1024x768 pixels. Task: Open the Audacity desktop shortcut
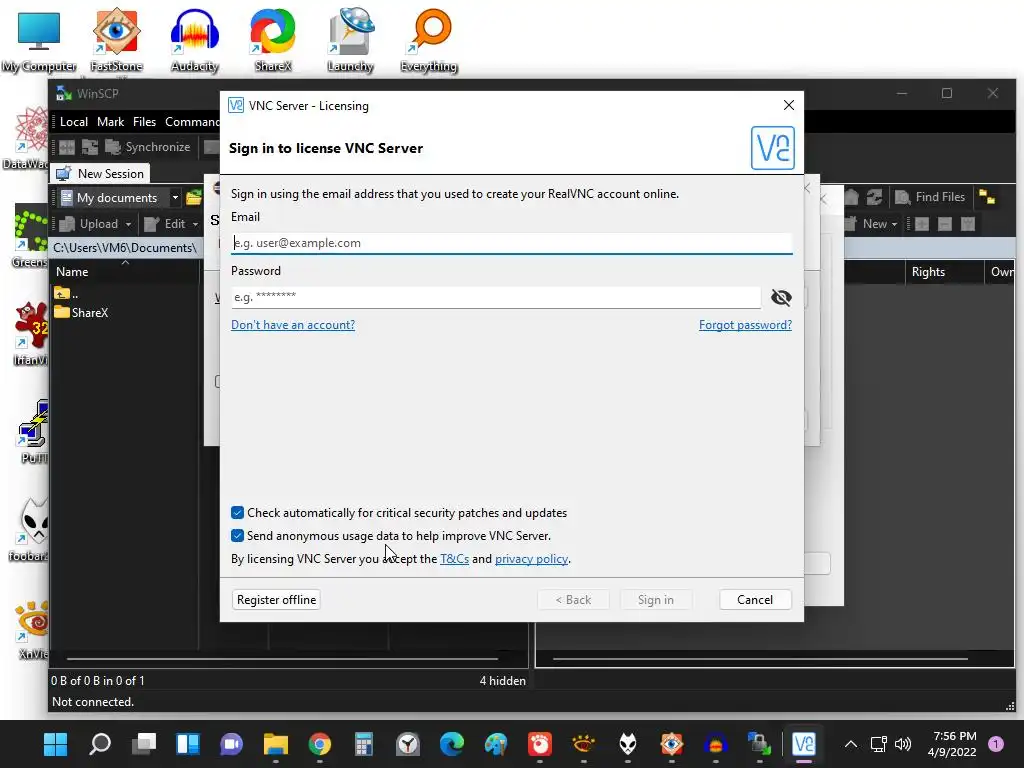click(194, 40)
